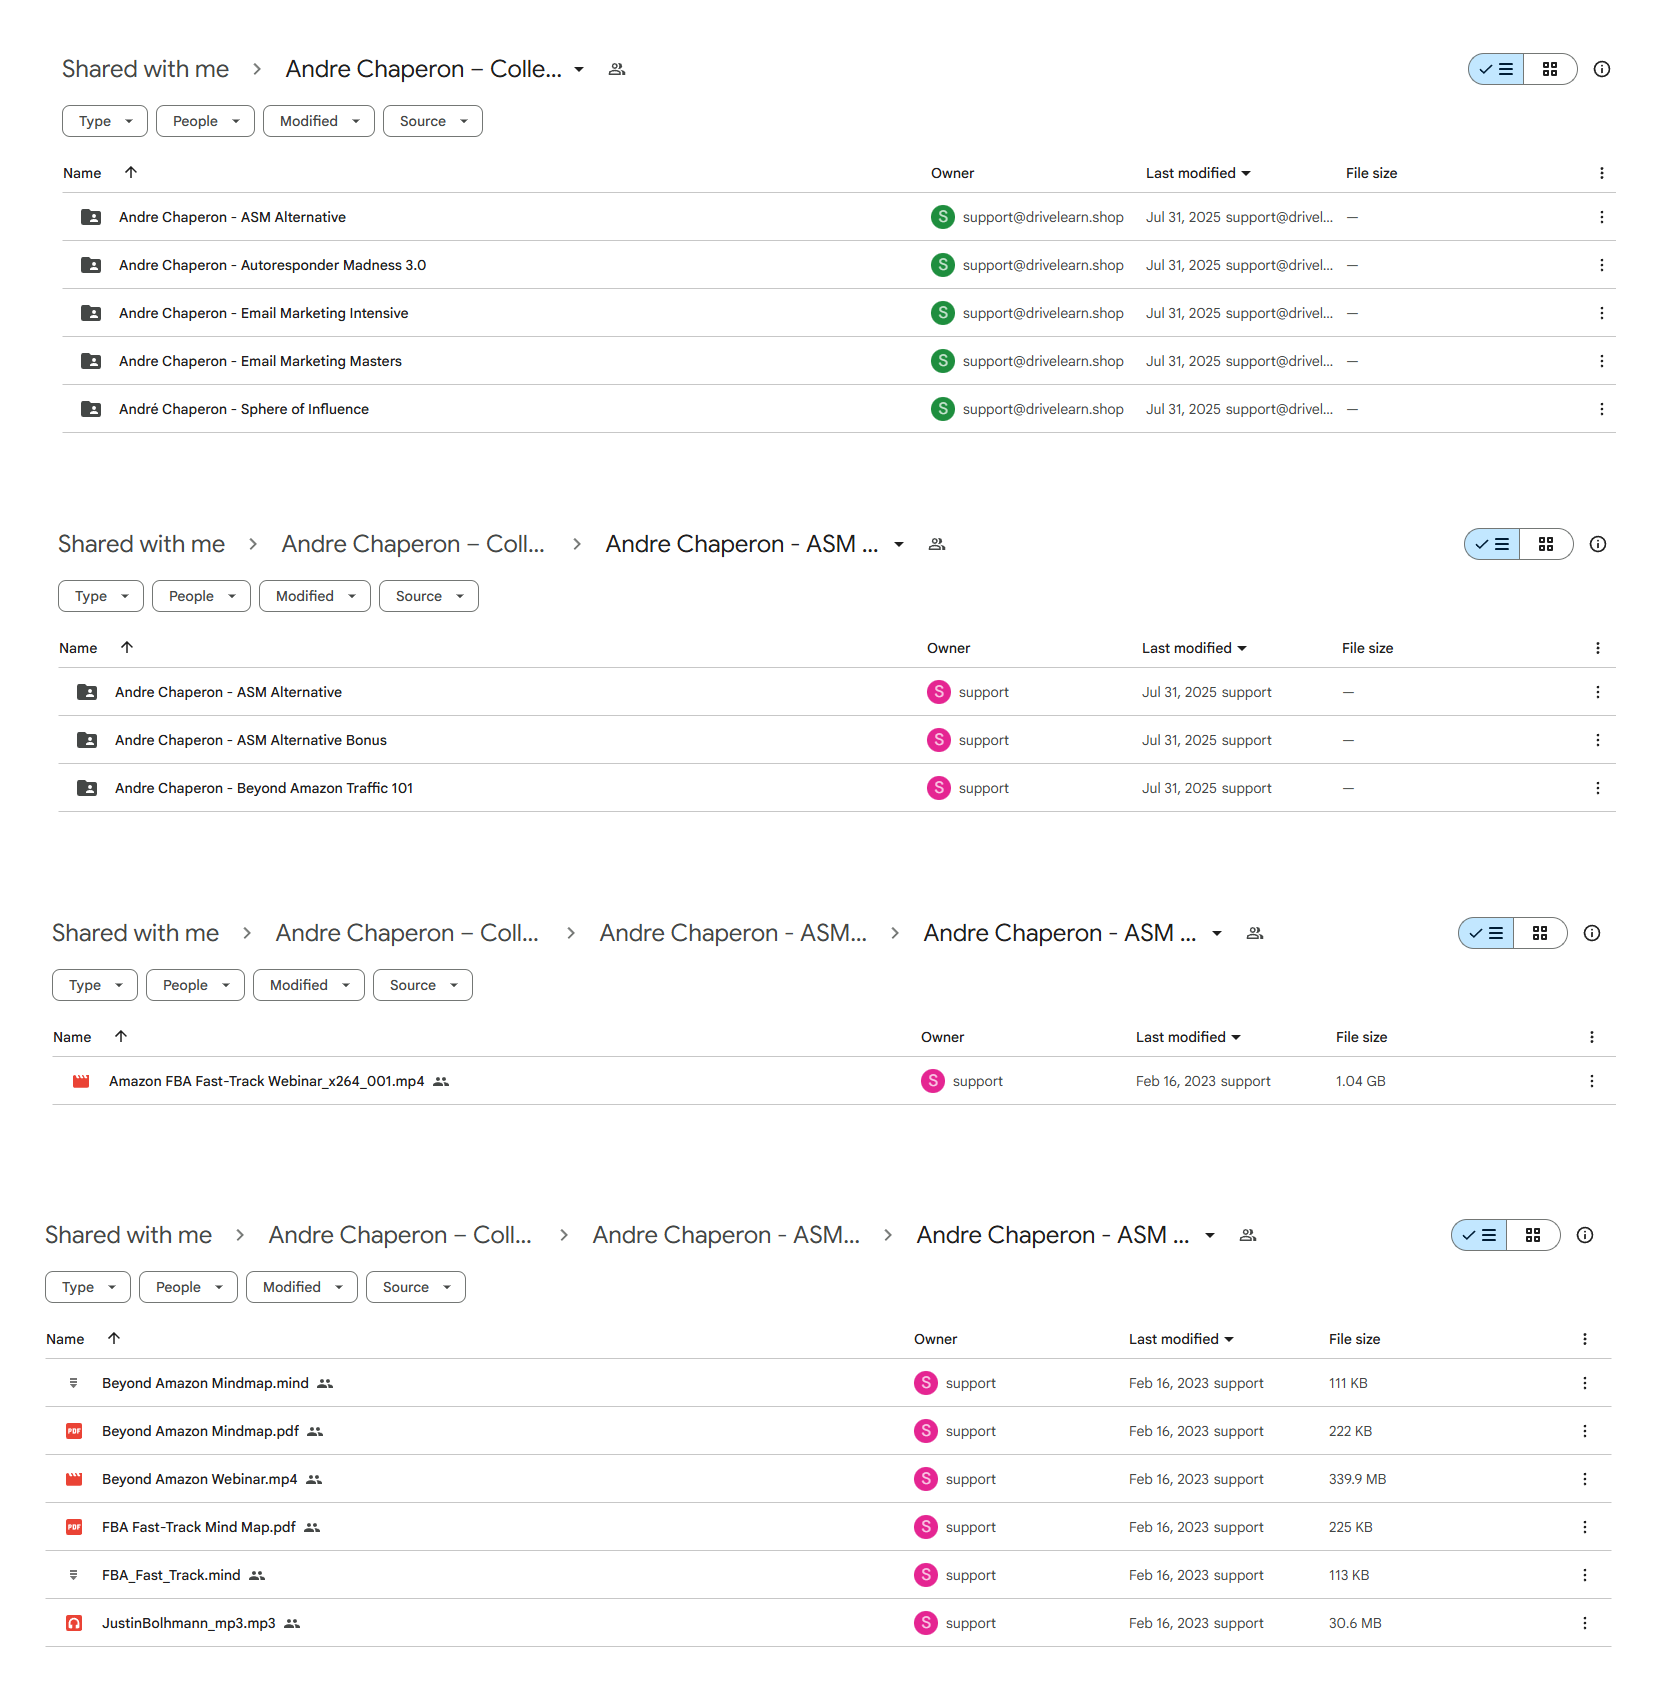Open more options for ASM Alternative Bonus row
Image resolution: width=1672 pixels, height=1696 pixels.
(x=1598, y=740)
